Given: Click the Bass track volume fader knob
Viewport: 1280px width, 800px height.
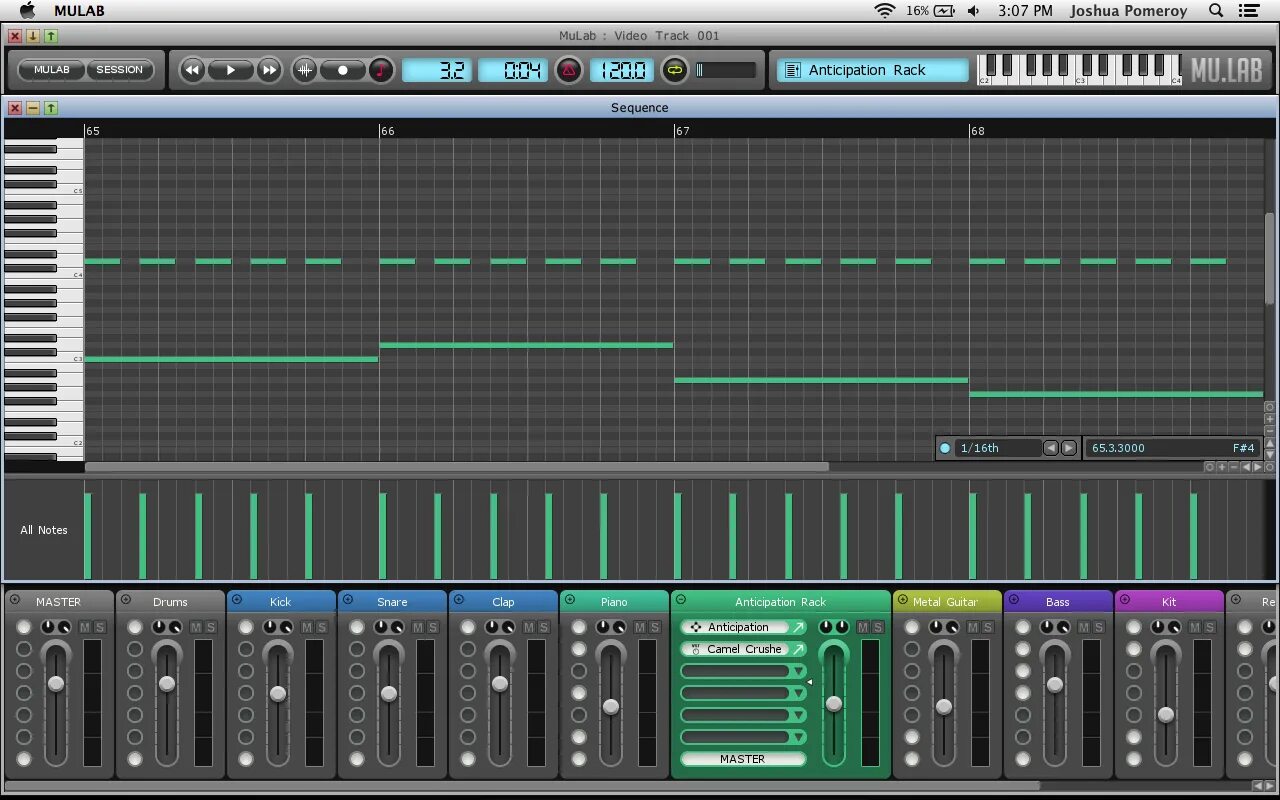Looking at the screenshot, I should tap(1055, 685).
